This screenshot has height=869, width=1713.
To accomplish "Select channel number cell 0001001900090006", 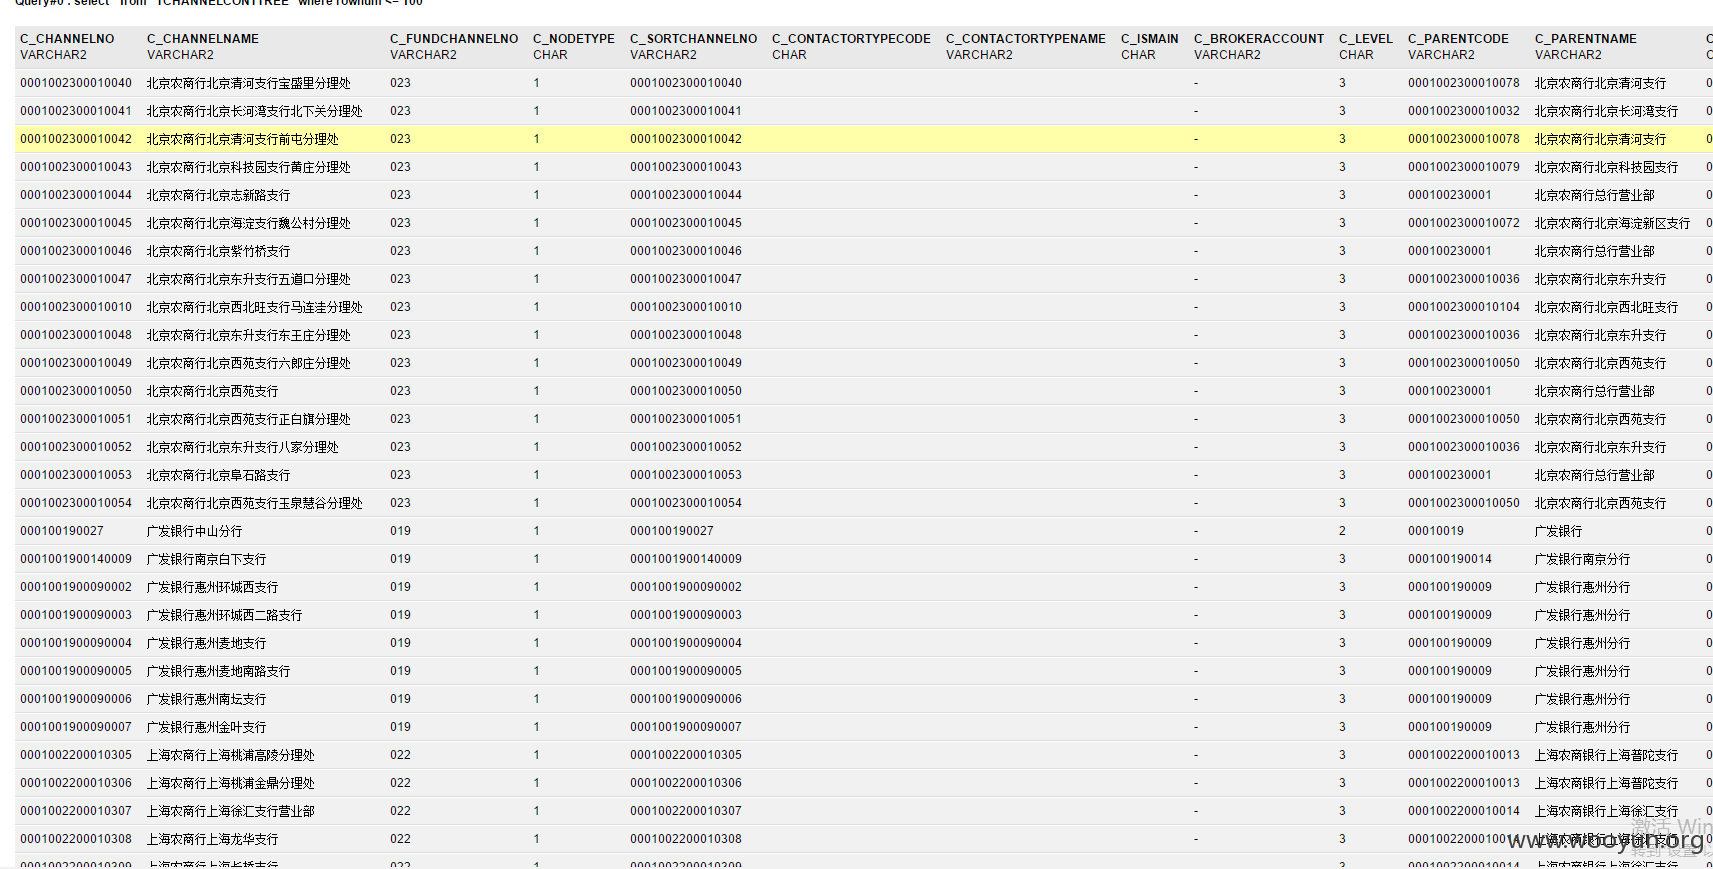I will (x=76, y=699).
